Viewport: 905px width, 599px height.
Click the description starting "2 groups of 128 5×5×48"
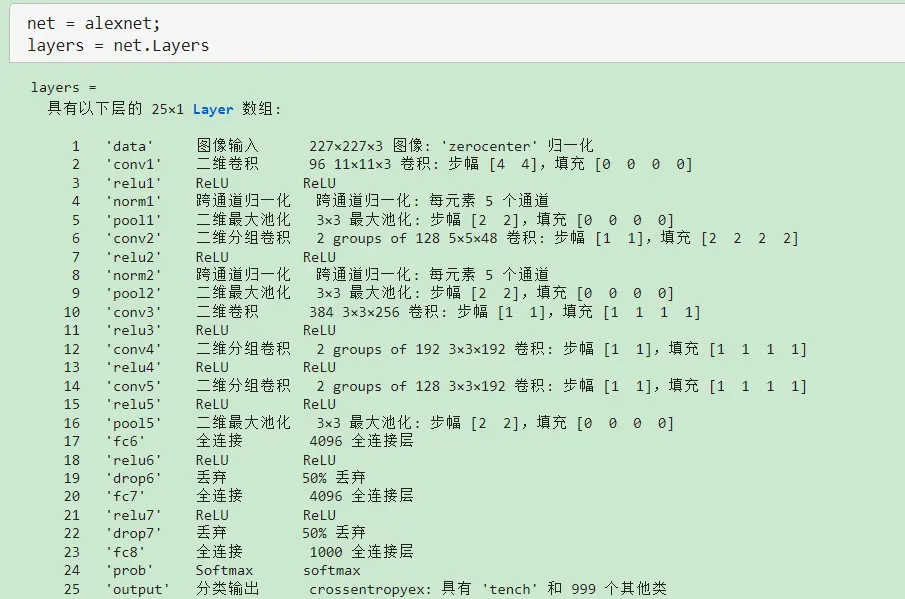[558, 238]
